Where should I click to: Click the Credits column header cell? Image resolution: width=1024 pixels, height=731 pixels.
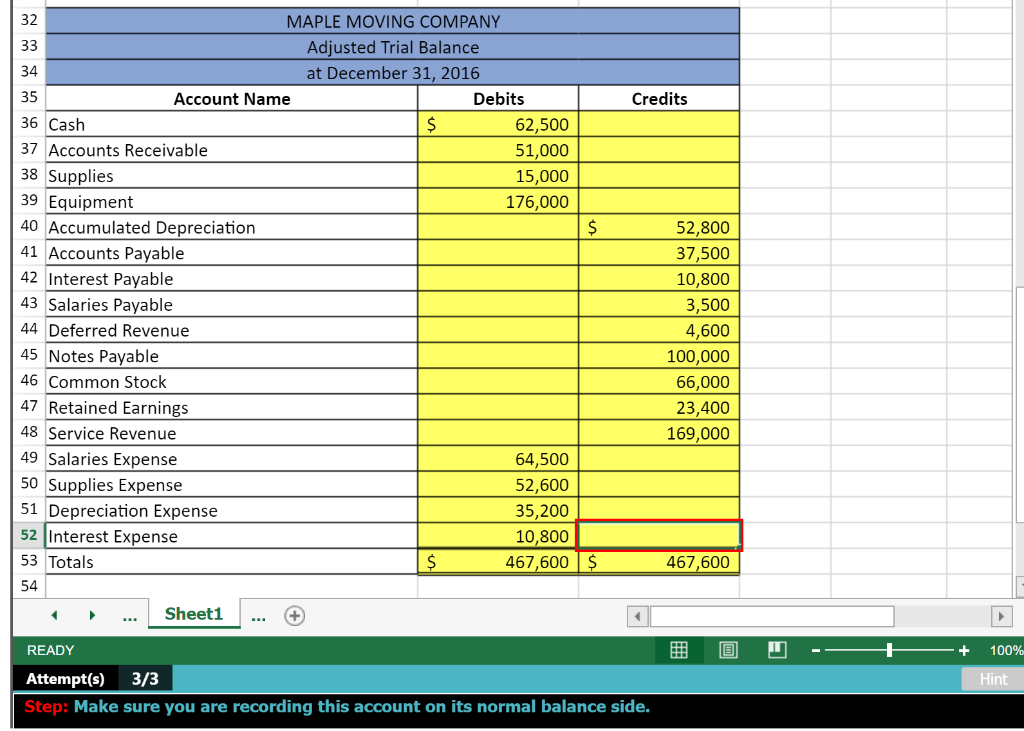coord(659,99)
